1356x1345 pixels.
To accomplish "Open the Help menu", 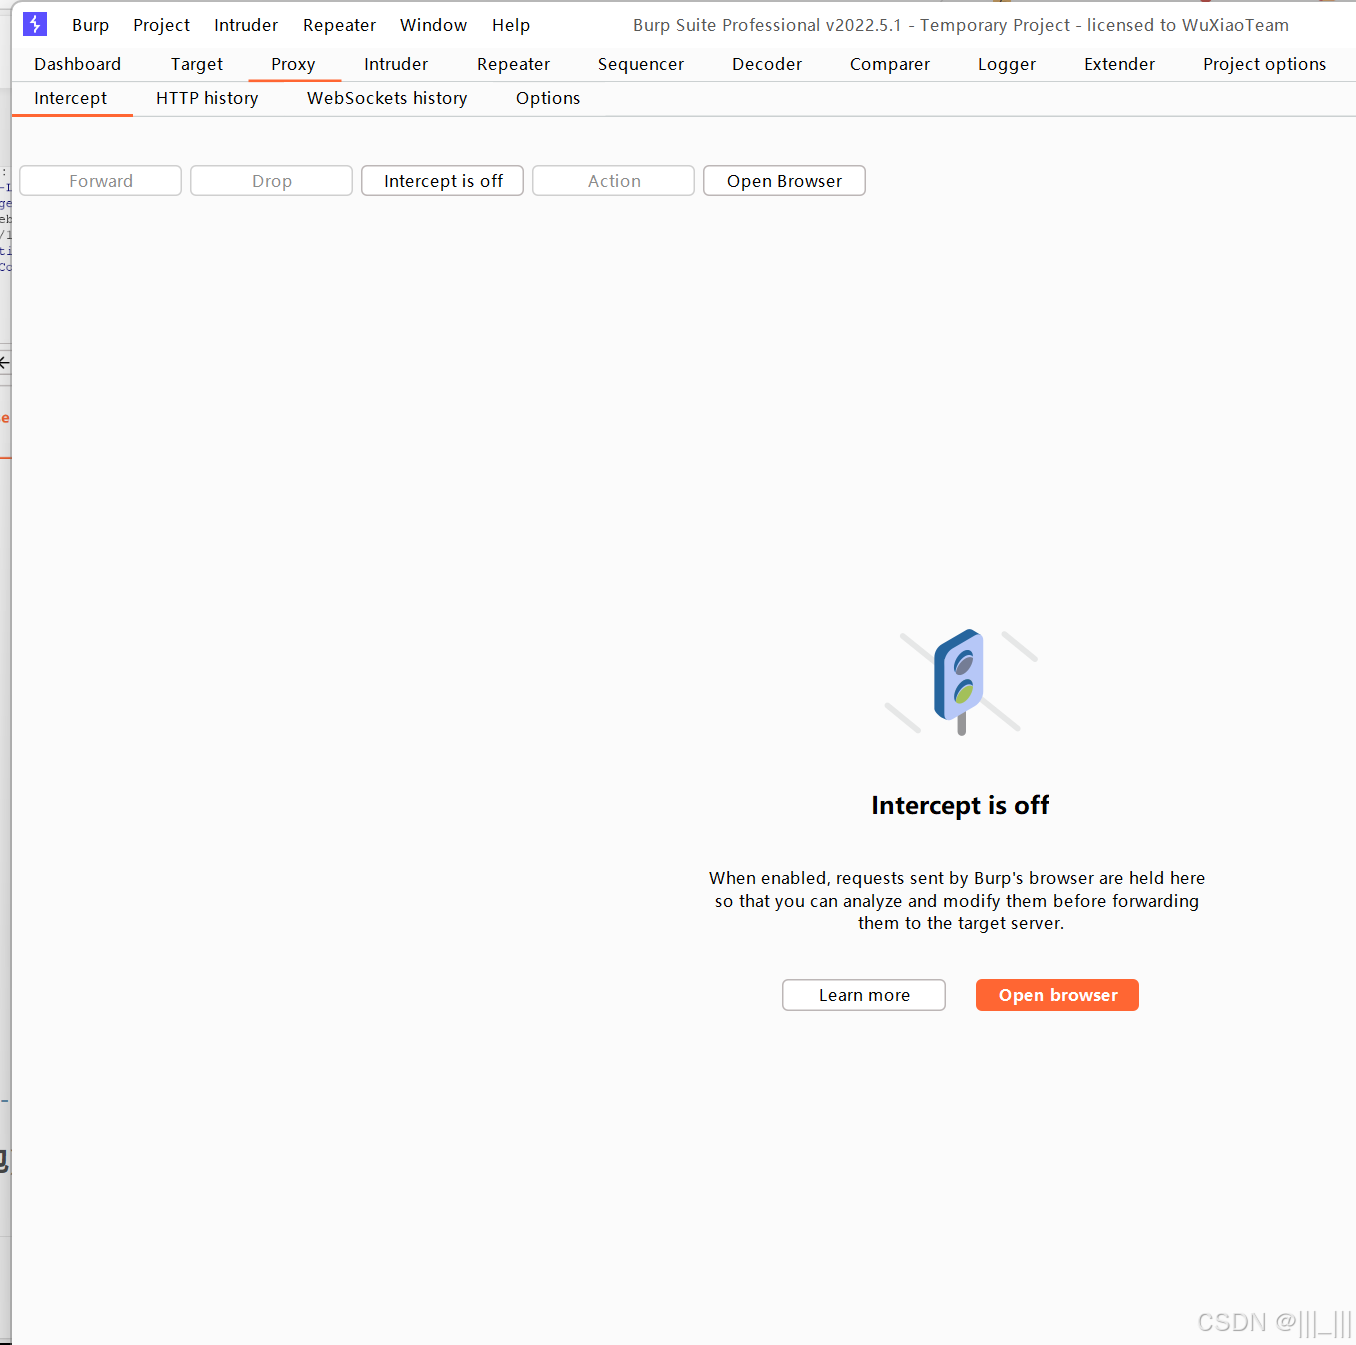I will [x=510, y=25].
